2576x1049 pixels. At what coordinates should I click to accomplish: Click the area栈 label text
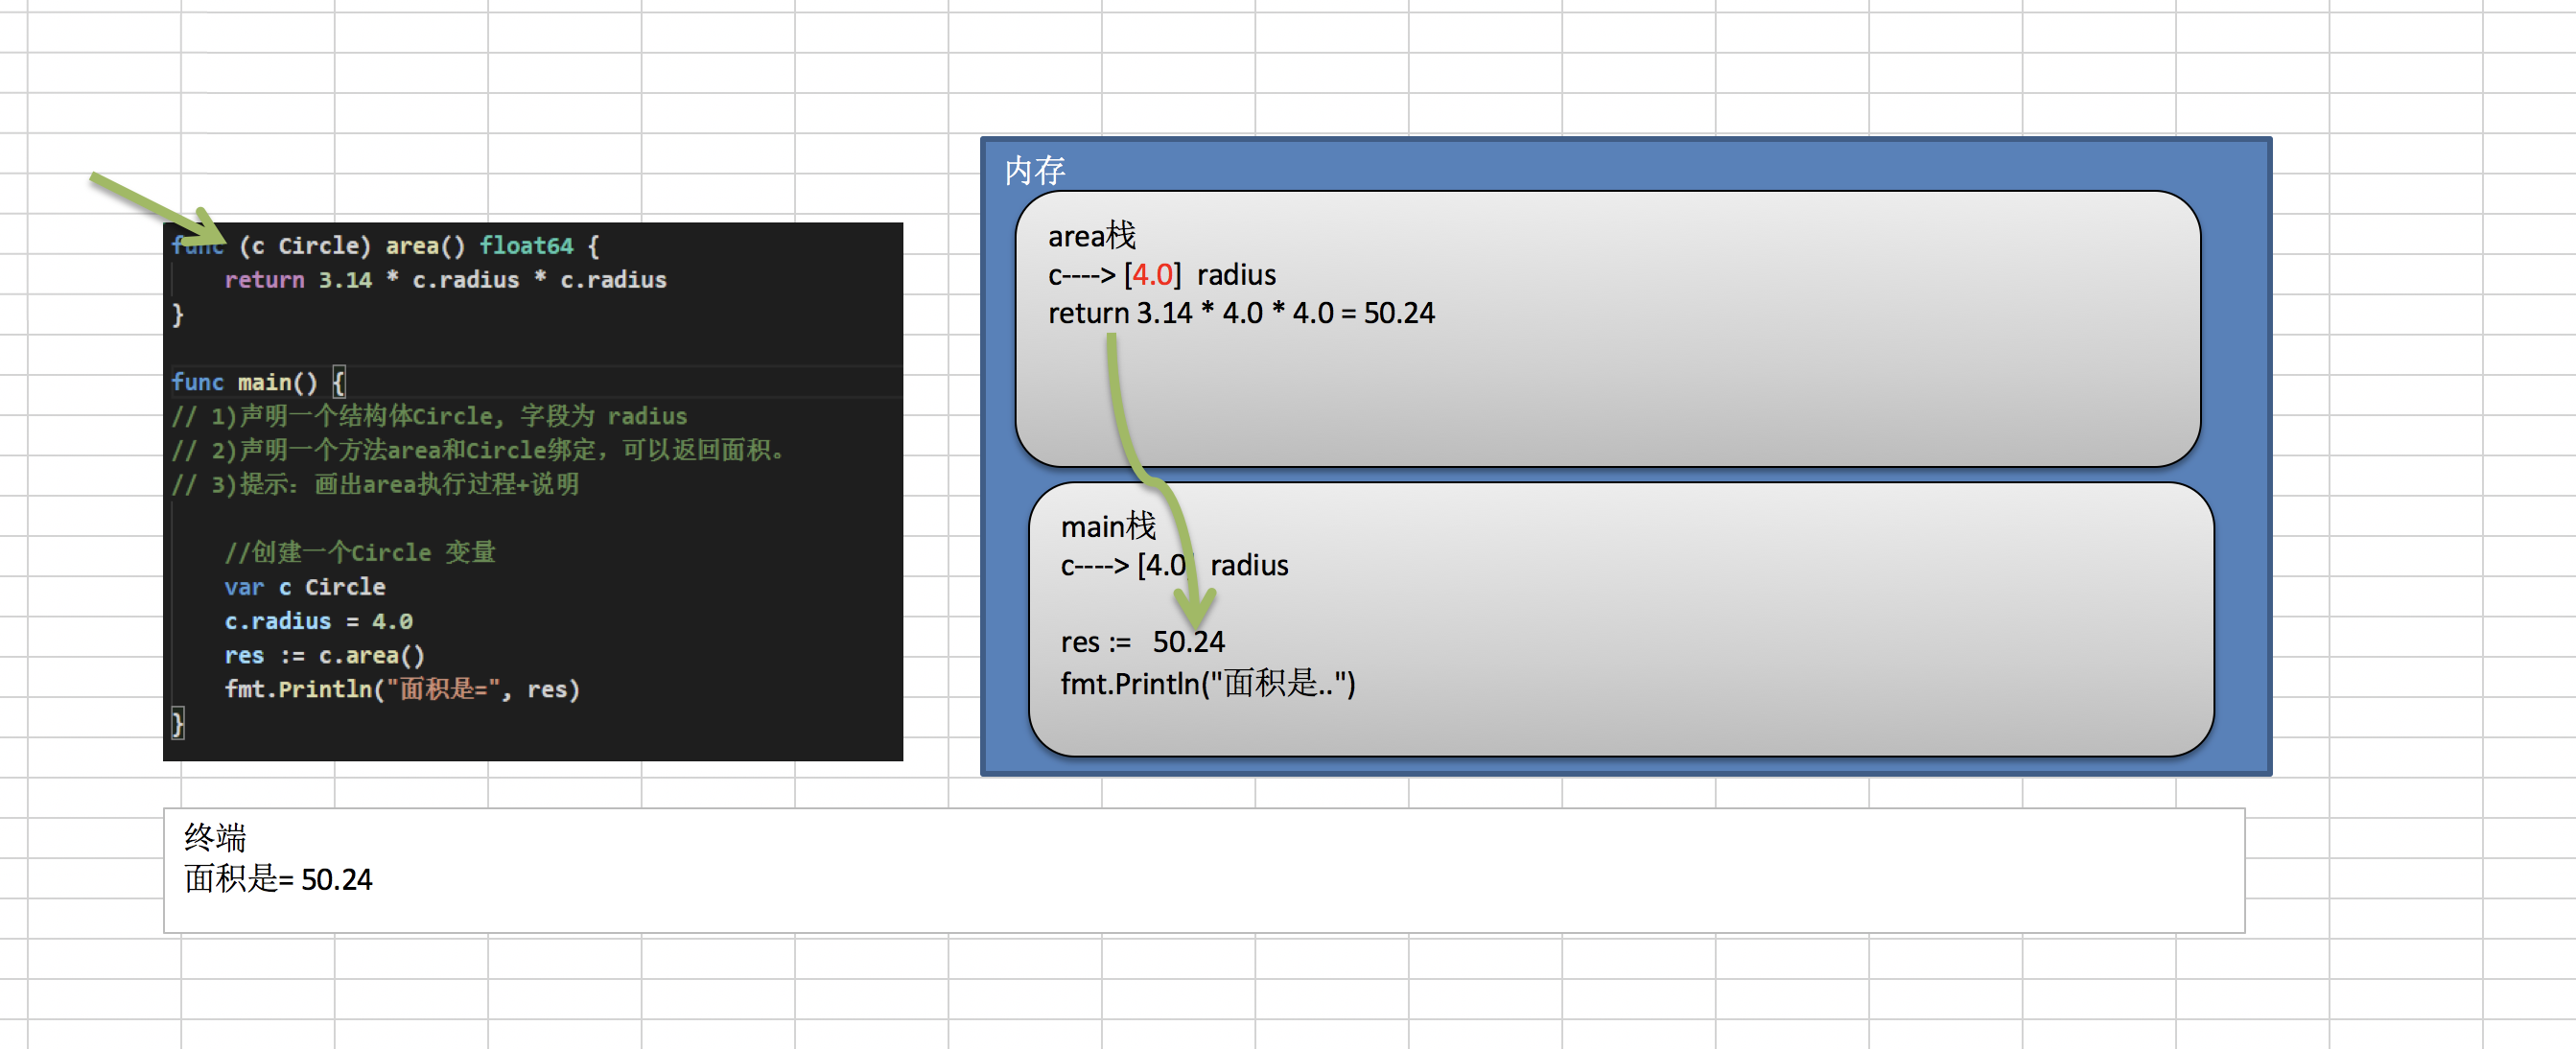click(x=1091, y=236)
